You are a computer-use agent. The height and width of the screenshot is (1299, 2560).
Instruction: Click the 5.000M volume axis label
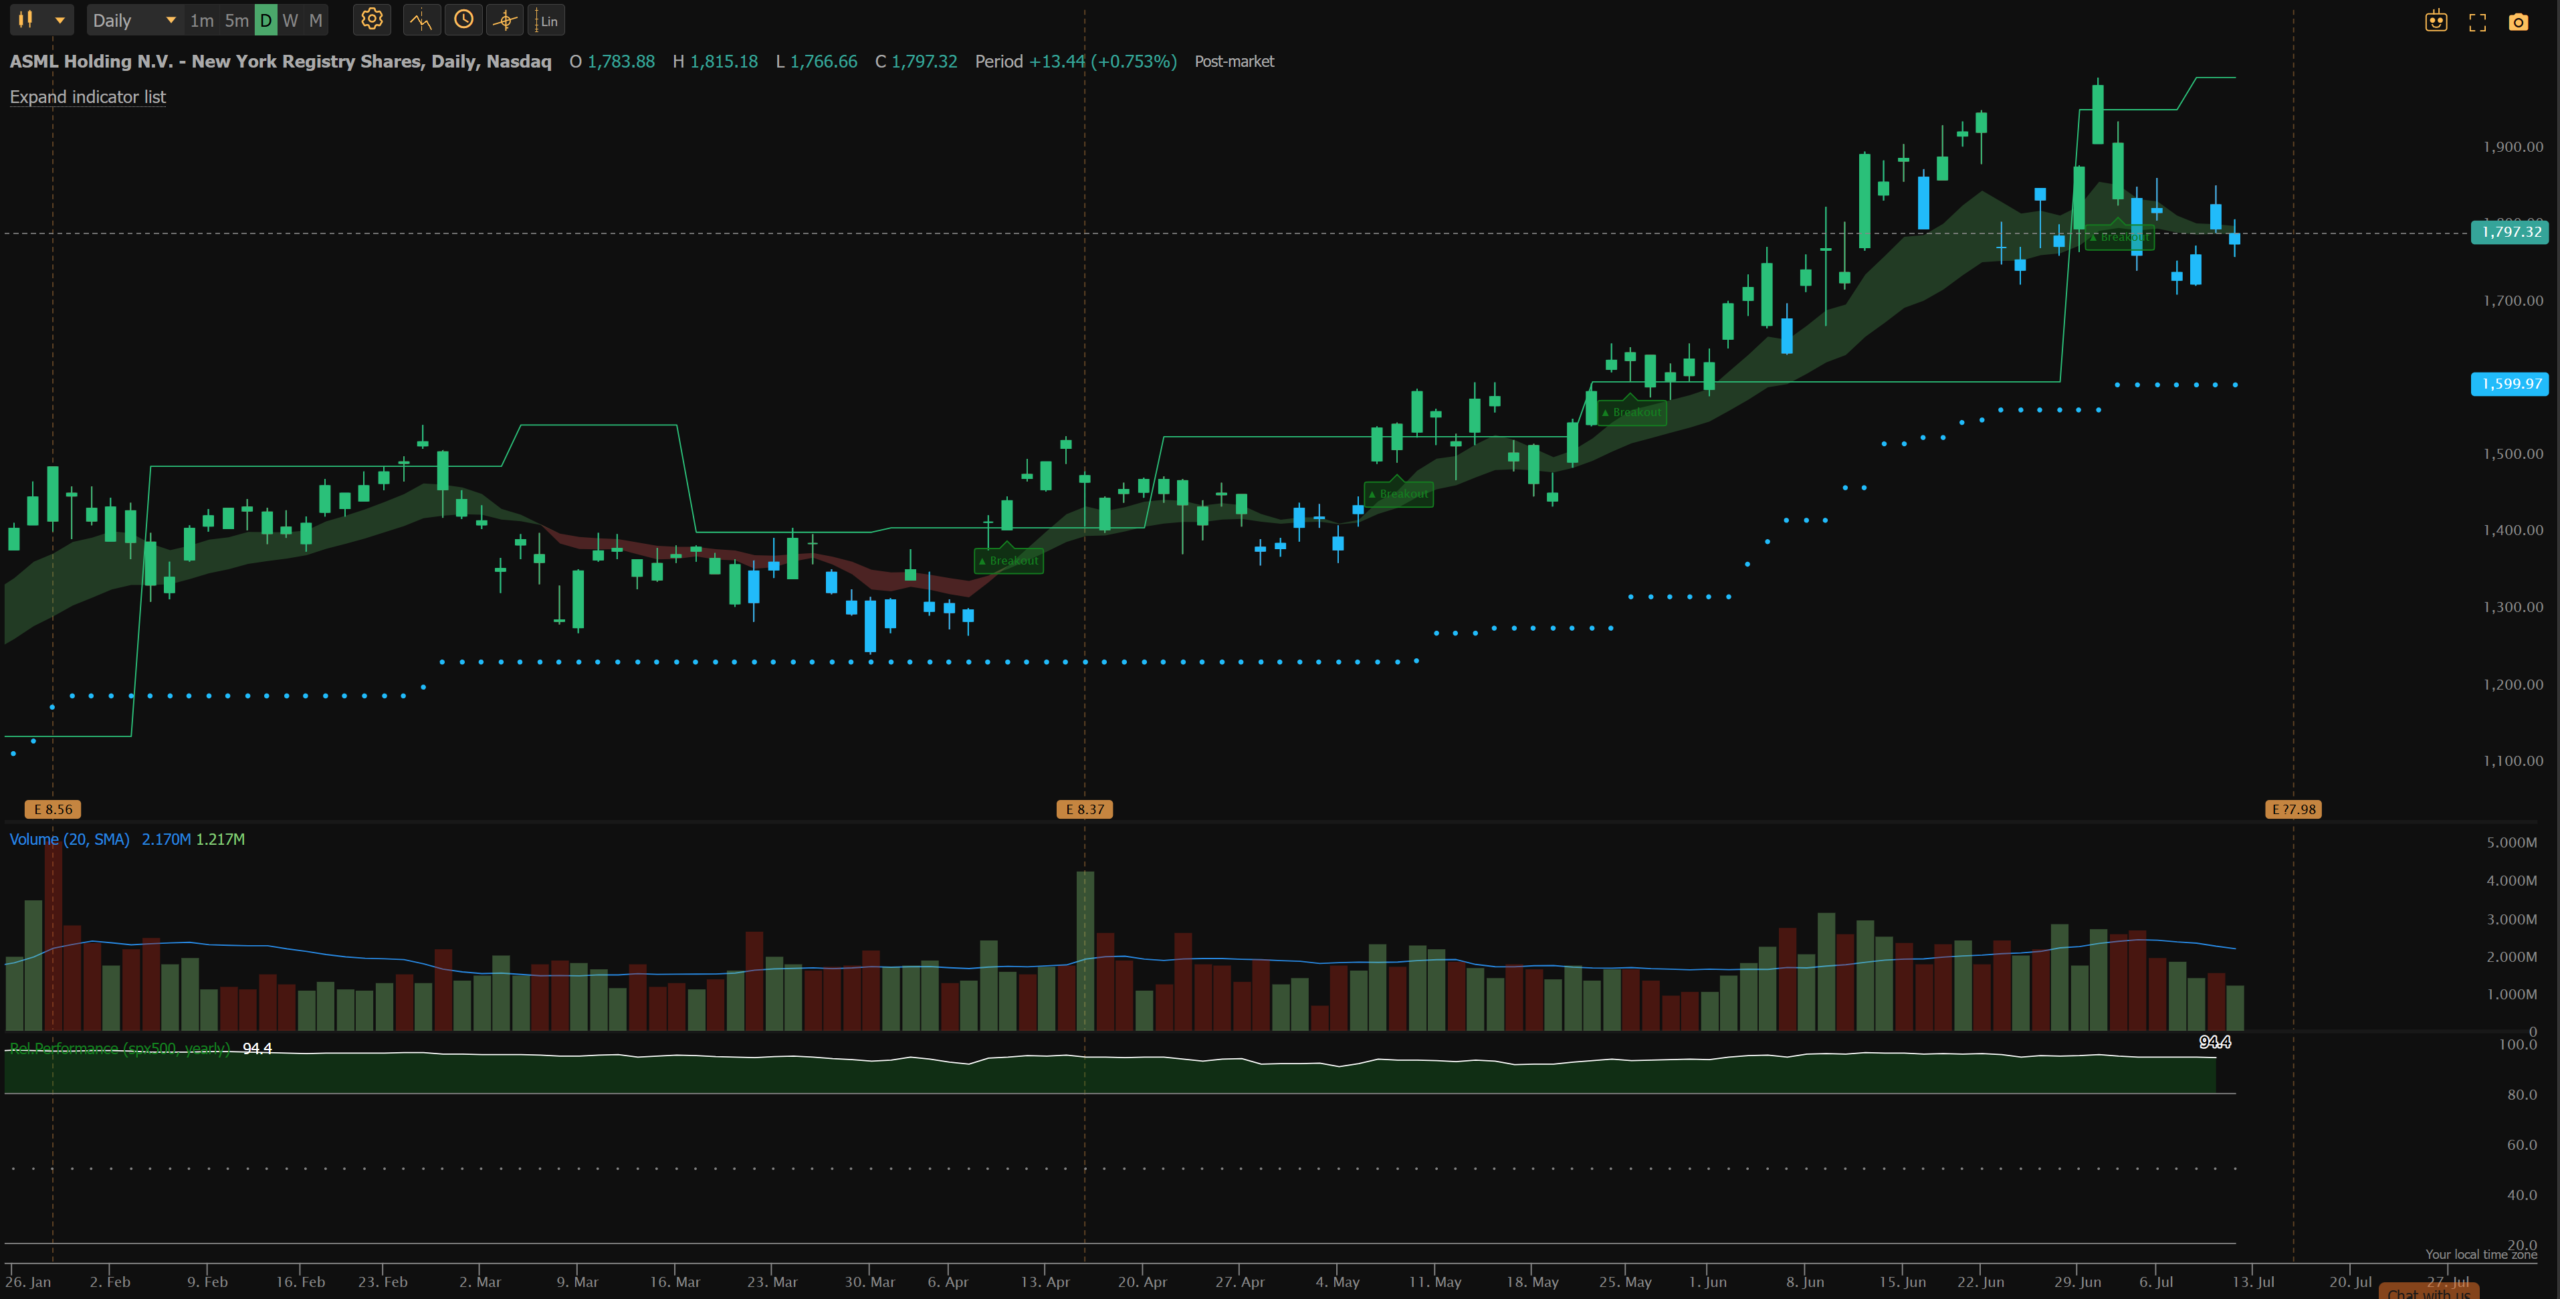coord(2512,843)
